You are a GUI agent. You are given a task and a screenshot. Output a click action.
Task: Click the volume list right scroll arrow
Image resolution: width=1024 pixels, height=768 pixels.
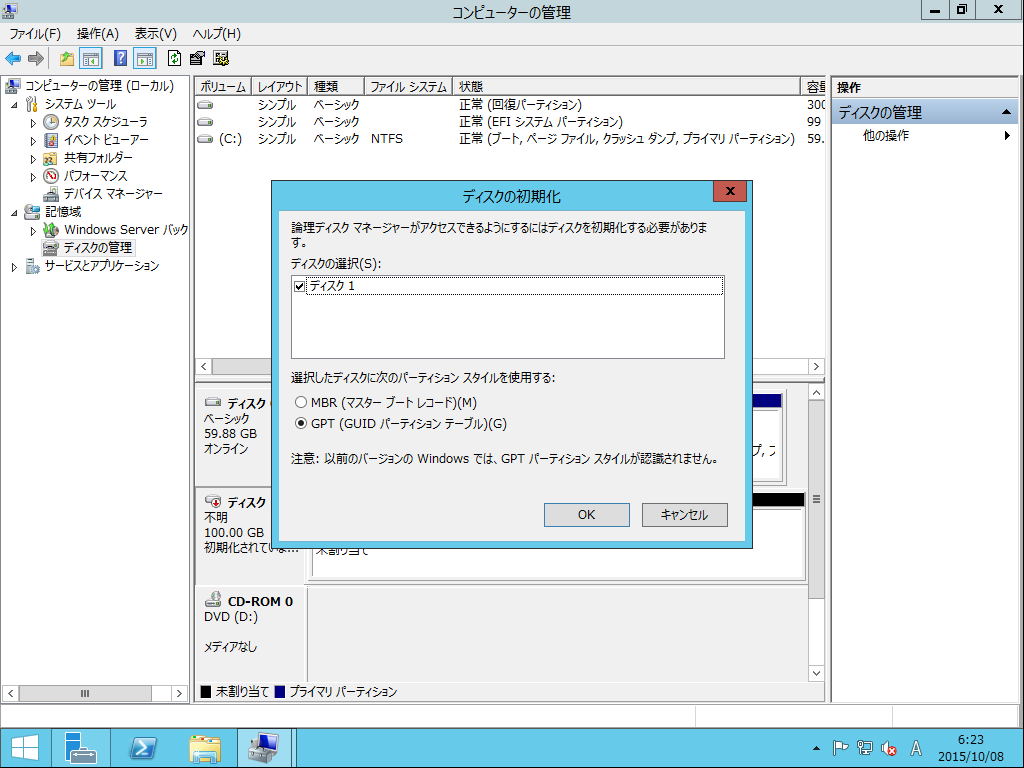(x=816, y=366)
